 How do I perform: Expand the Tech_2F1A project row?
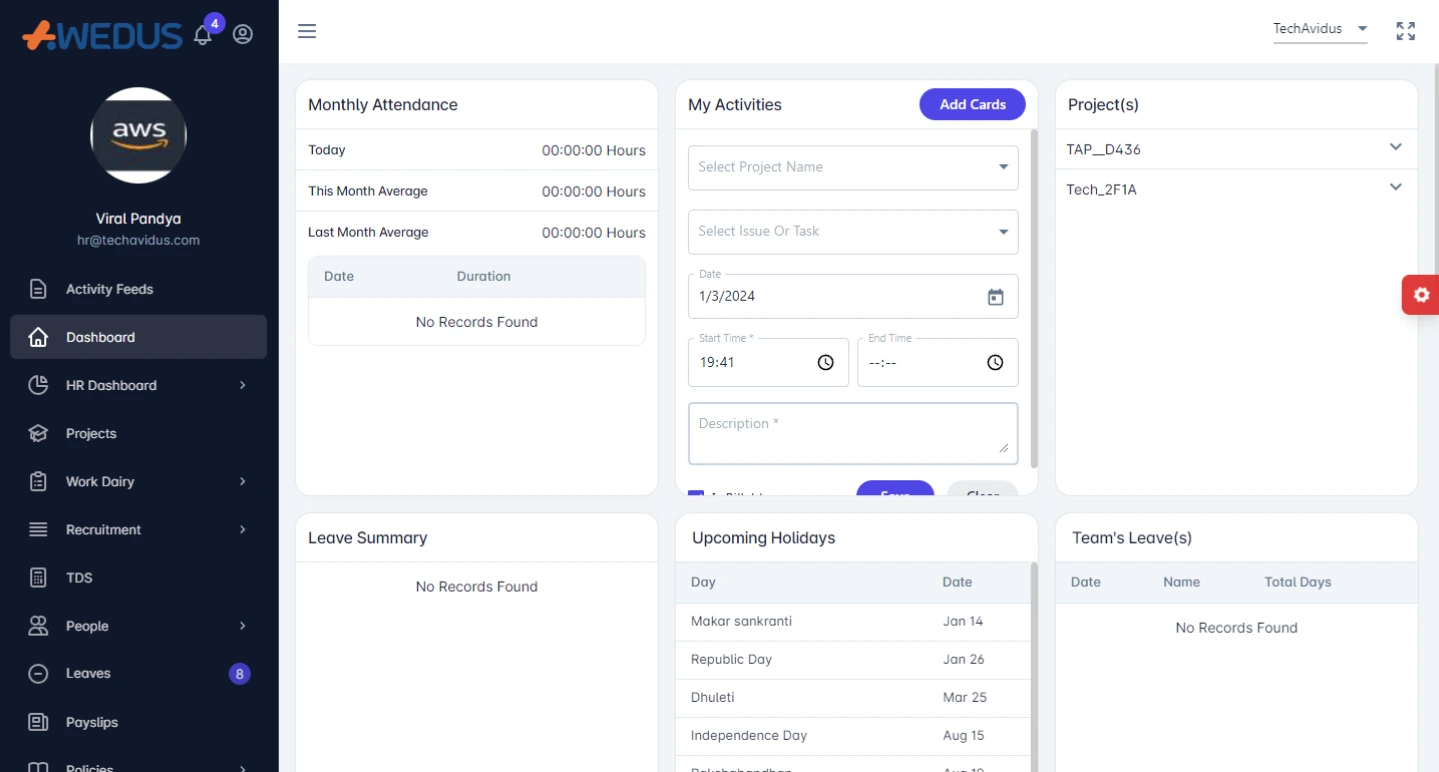1395,188
